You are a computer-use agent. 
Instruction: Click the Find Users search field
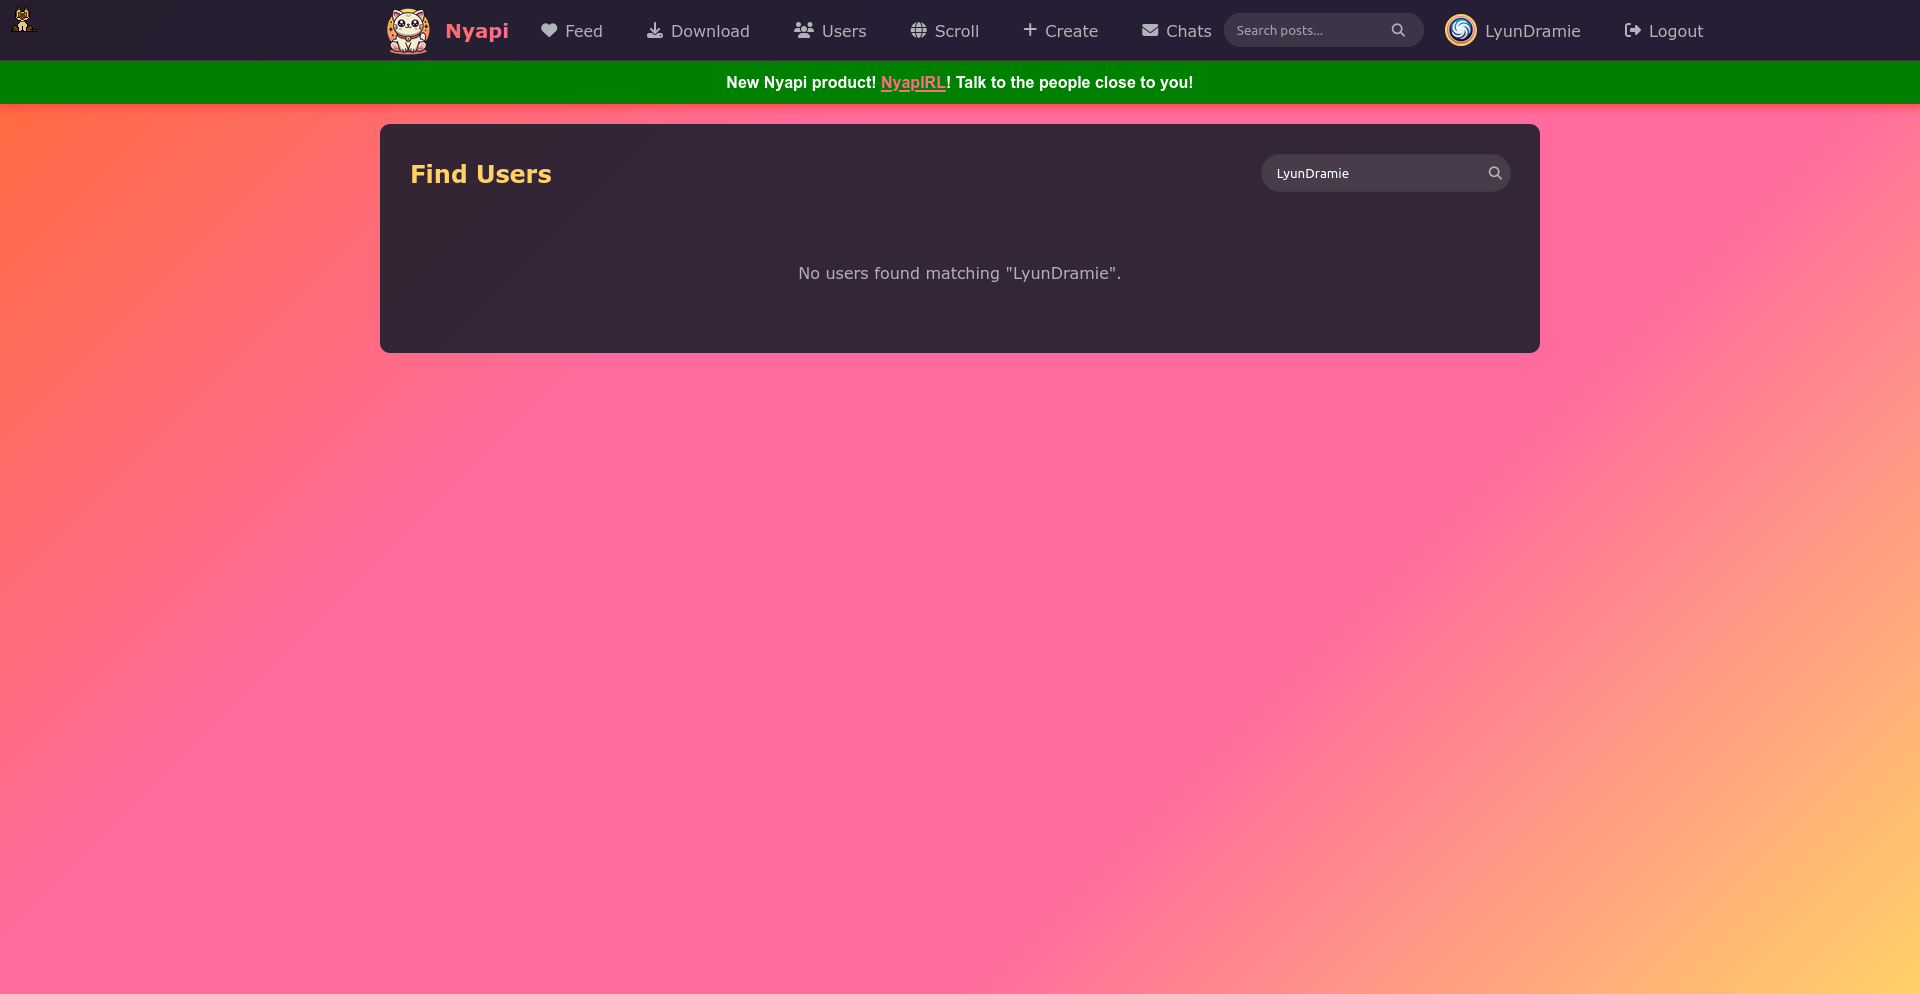(x=1375, y=174)
